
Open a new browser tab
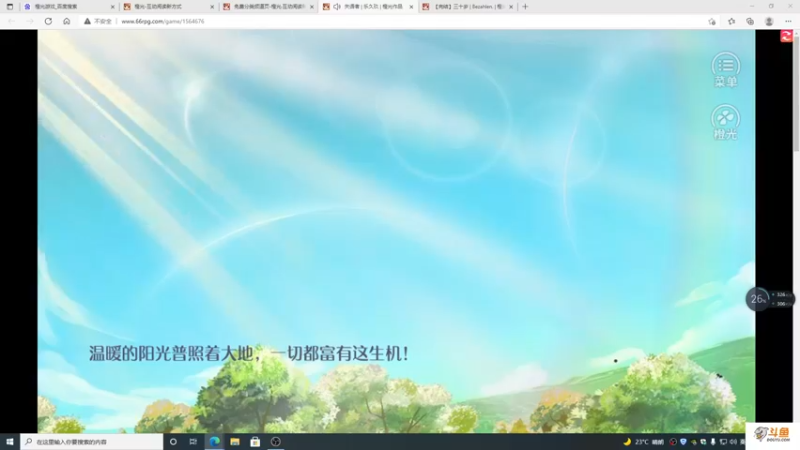525,7
